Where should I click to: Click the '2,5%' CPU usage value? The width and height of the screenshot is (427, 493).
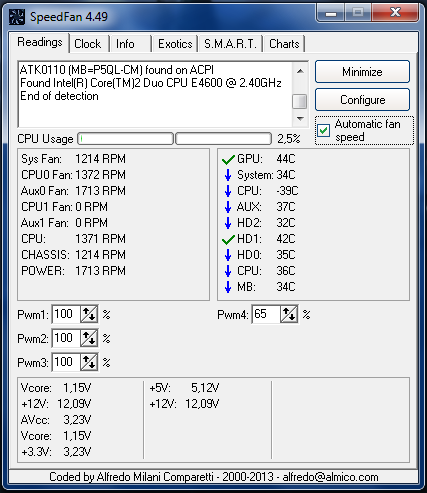point(289,139)
